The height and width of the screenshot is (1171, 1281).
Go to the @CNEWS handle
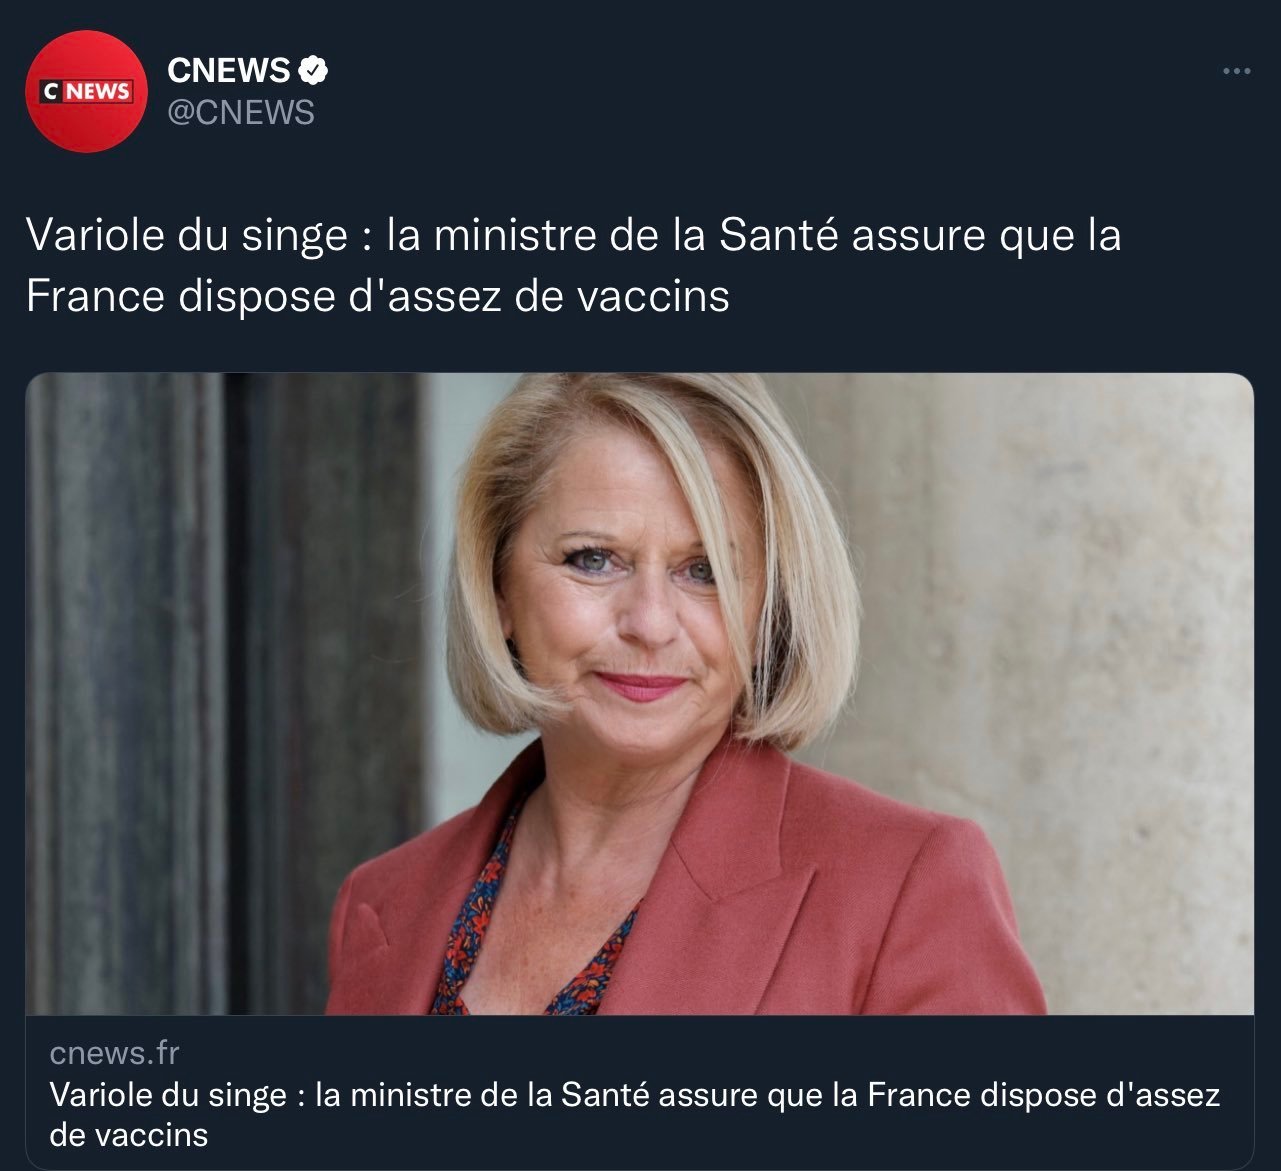(240, 113)
